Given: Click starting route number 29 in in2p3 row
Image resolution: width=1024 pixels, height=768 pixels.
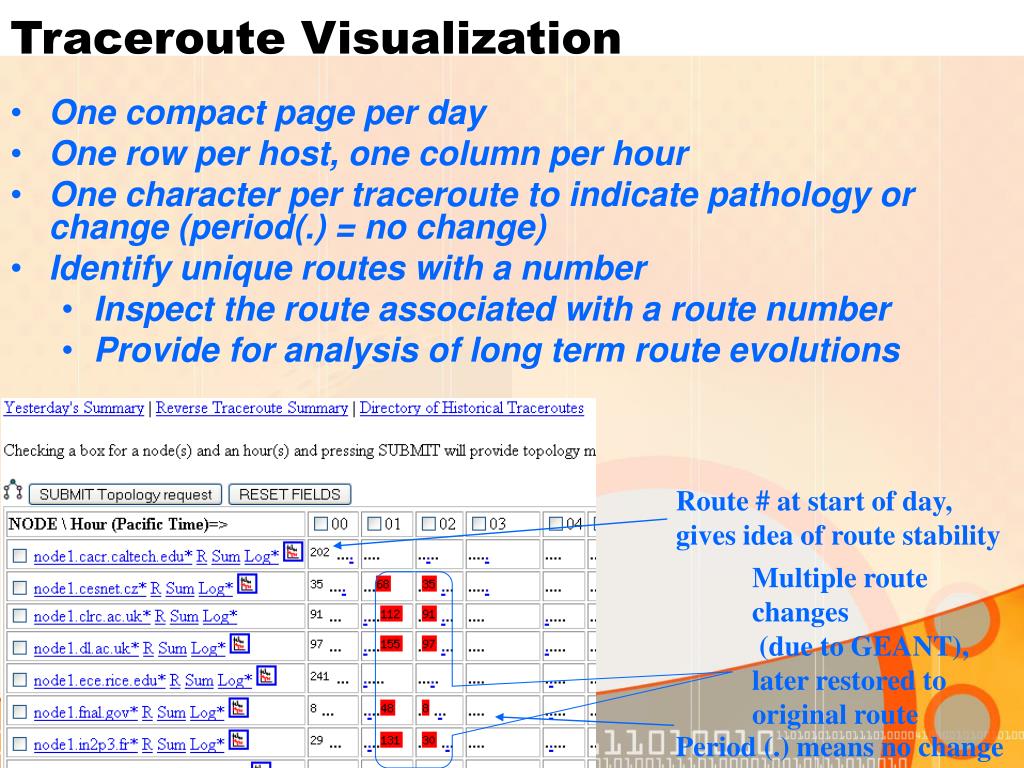Looking at the screenshot, I should [317, 741].
